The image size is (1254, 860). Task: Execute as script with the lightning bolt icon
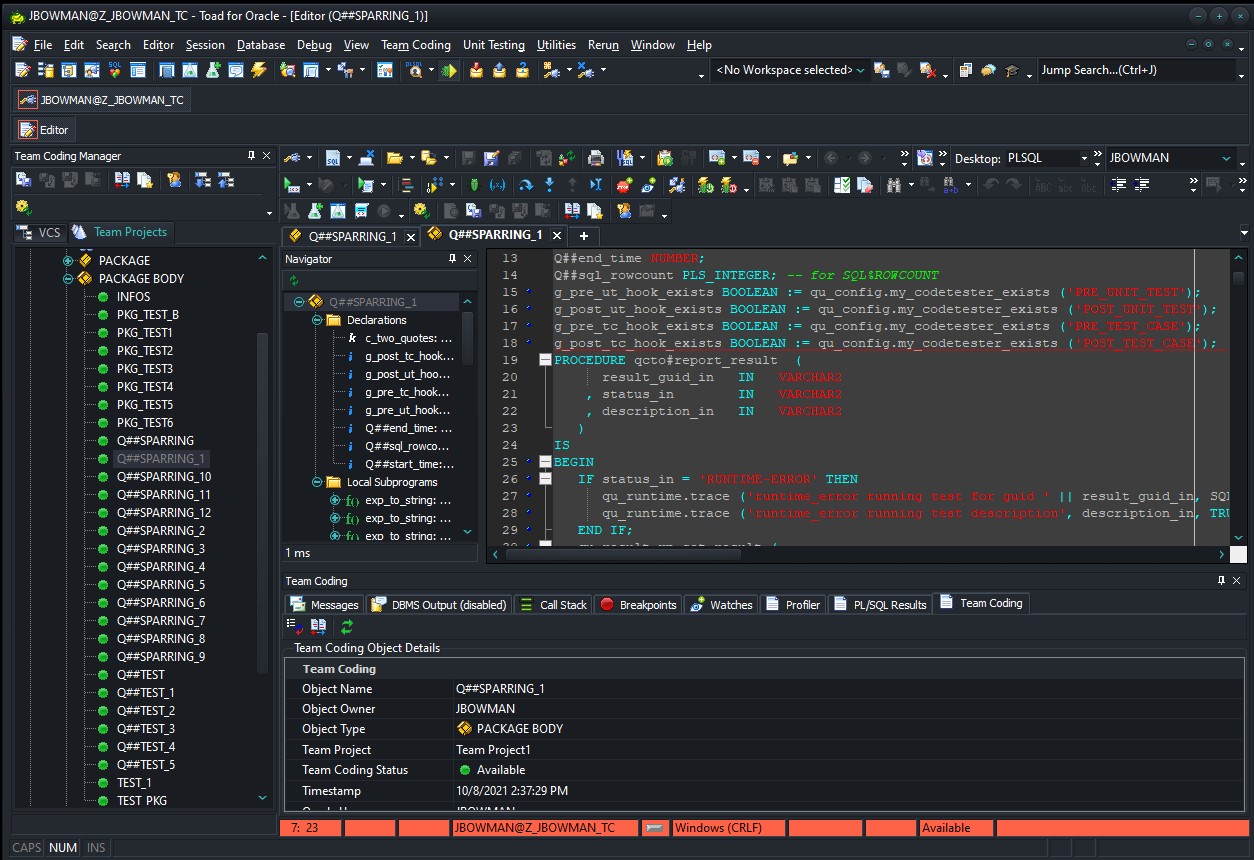point(258,70)
